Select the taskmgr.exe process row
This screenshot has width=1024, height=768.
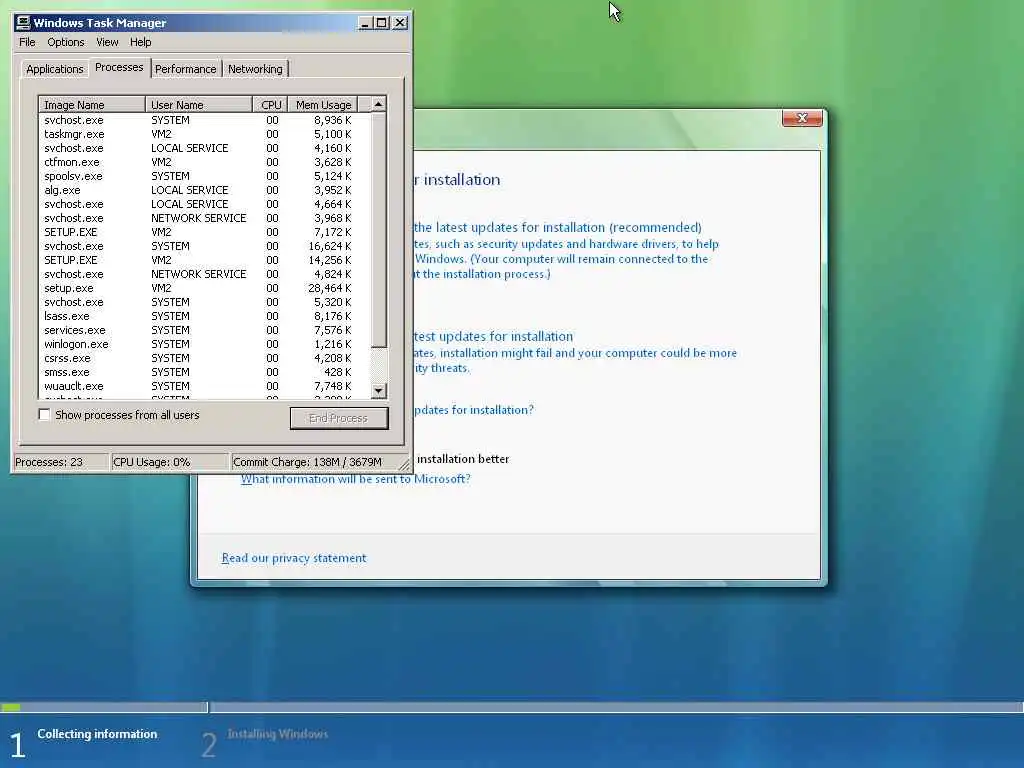click(204, 134)
